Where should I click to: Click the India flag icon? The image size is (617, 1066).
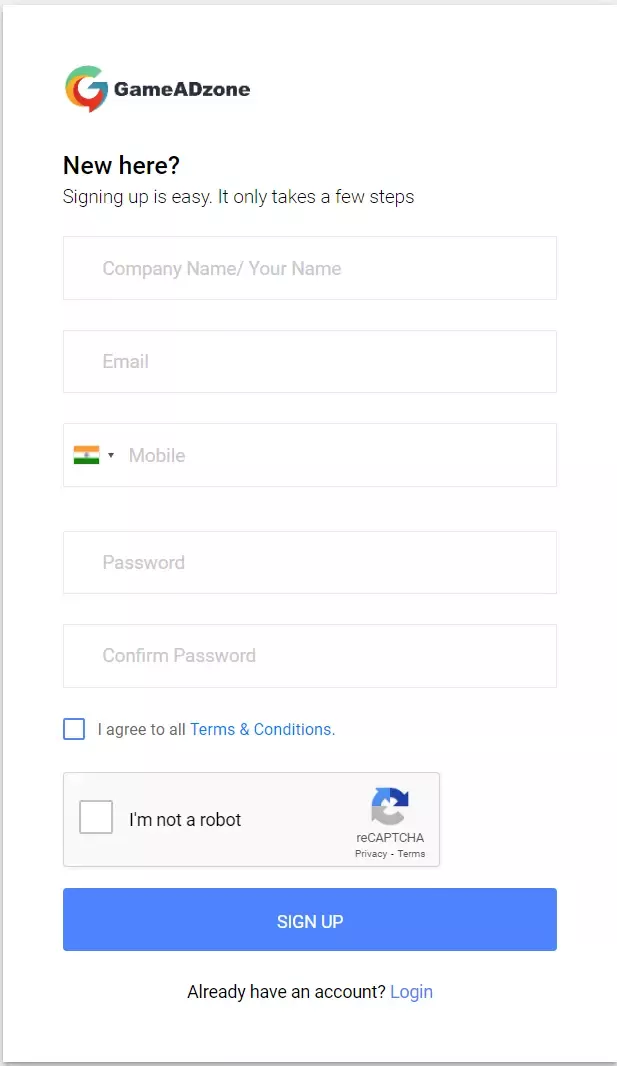(x=86, y=455)
